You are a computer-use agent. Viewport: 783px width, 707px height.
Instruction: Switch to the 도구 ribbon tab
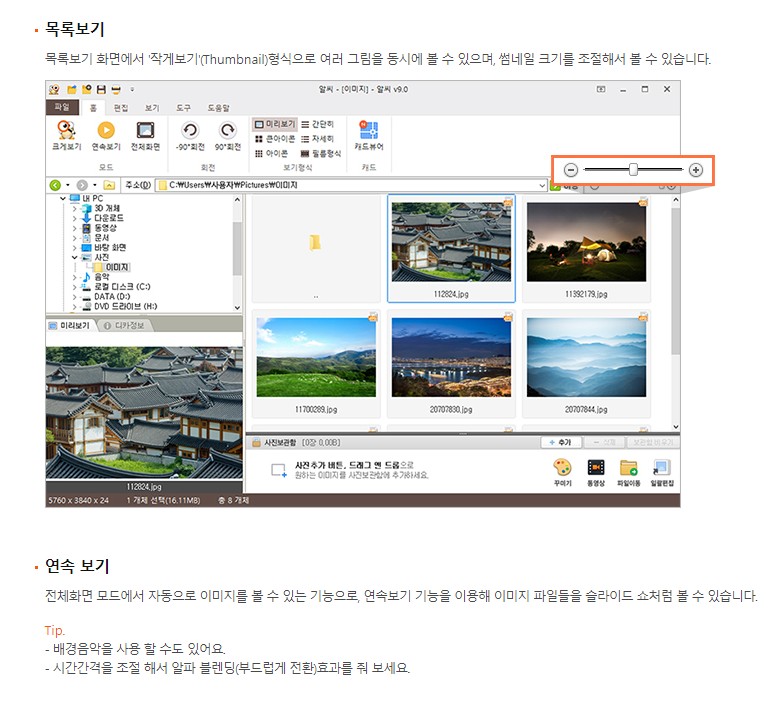183,108
